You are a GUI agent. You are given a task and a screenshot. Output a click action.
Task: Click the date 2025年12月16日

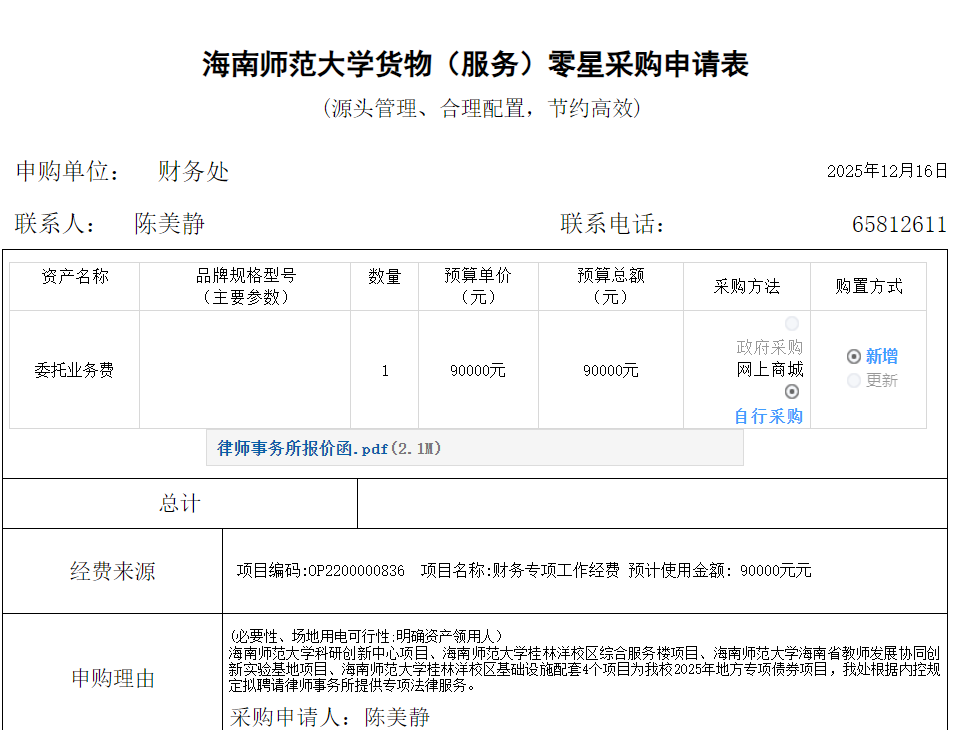coord(886,171)
